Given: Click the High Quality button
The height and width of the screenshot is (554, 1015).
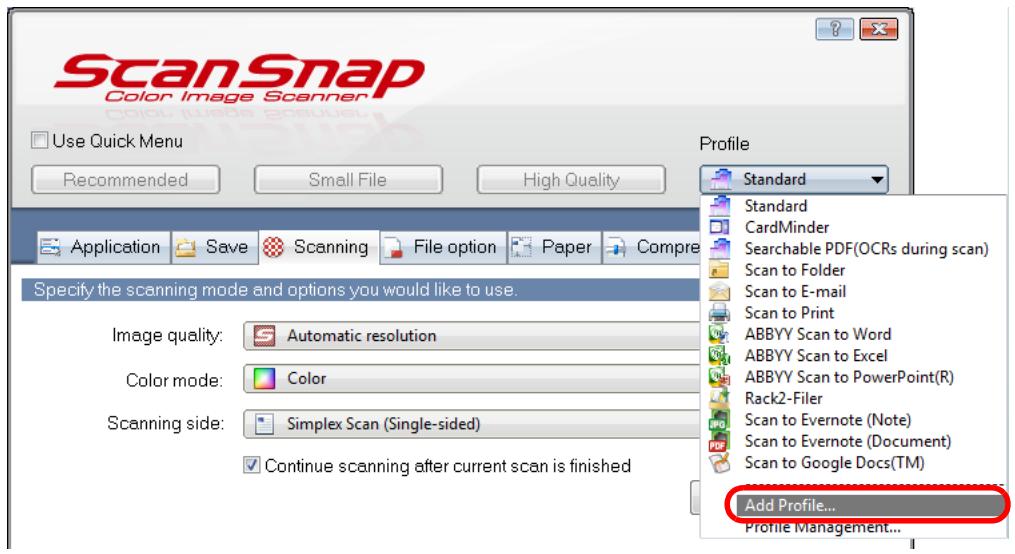Looking at the screenshot, I should point(571,179).
